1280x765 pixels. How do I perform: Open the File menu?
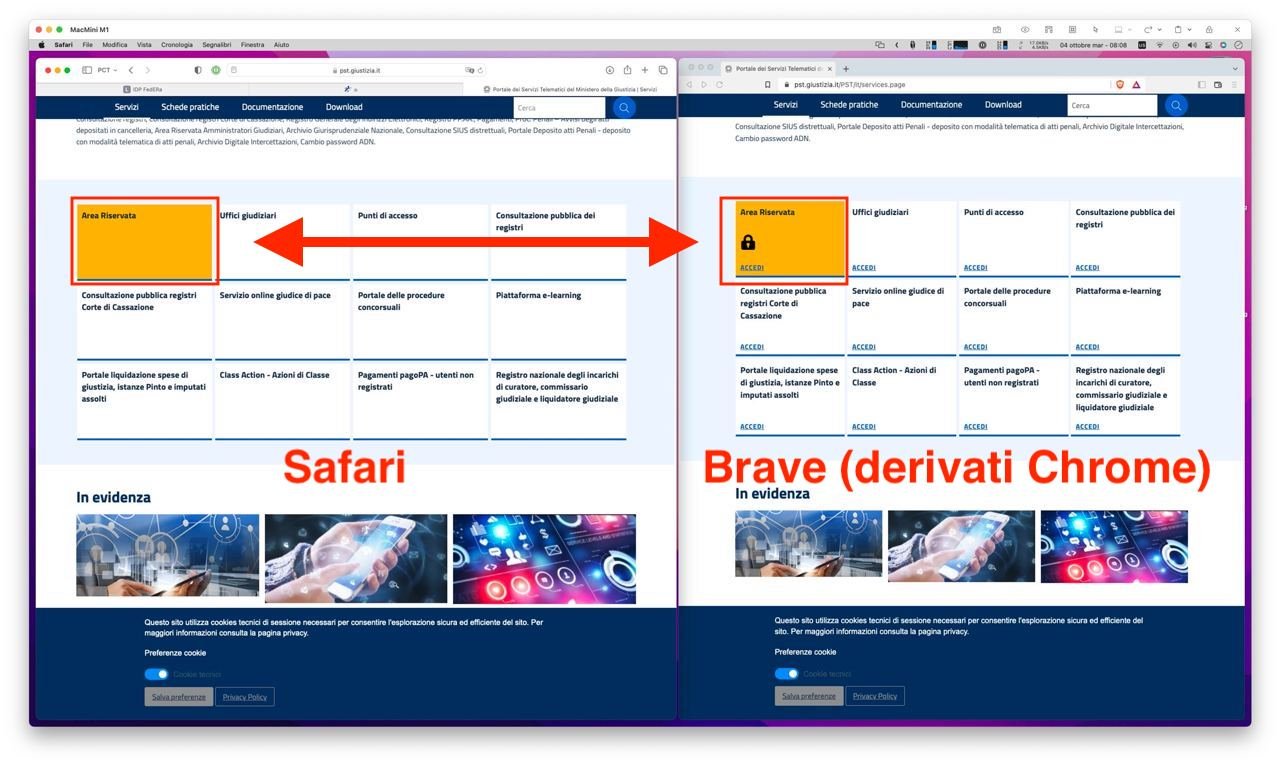coord(88,45)
